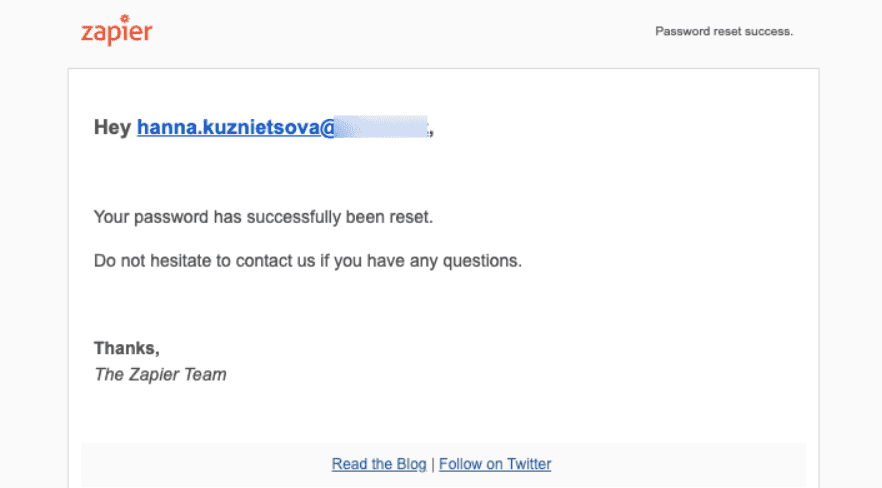Open the Follow on Twitter link
Screen dimensions: 882x488
(x=495, y=464)
